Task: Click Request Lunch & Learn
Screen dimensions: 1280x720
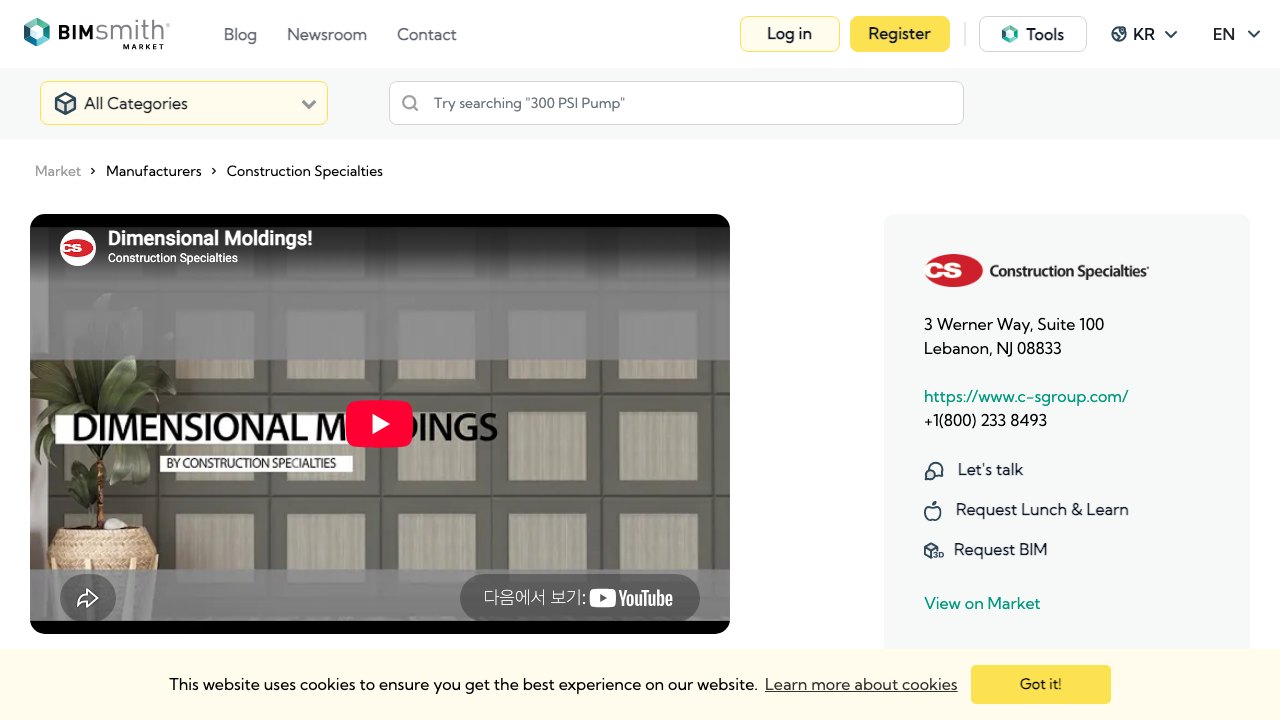Action: 1042,509
